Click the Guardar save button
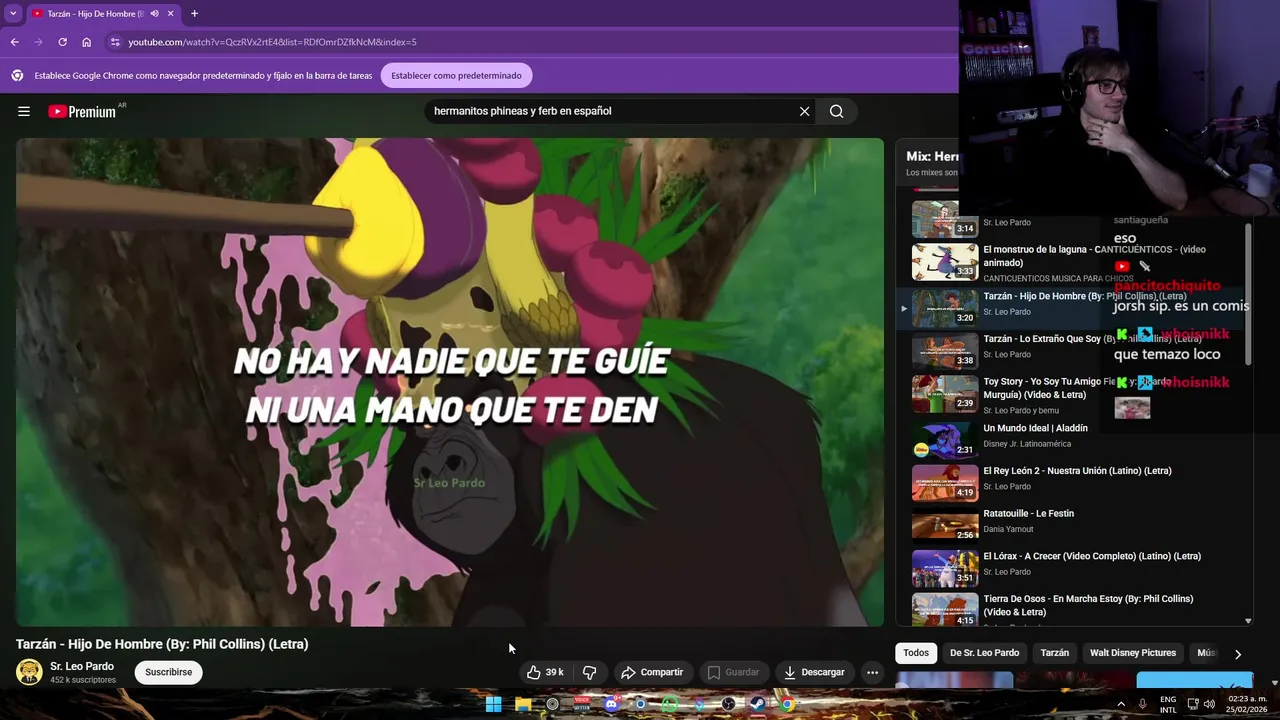Image resolution: width=1280 pixels, height=720 pixels. [x=733, y=672]
